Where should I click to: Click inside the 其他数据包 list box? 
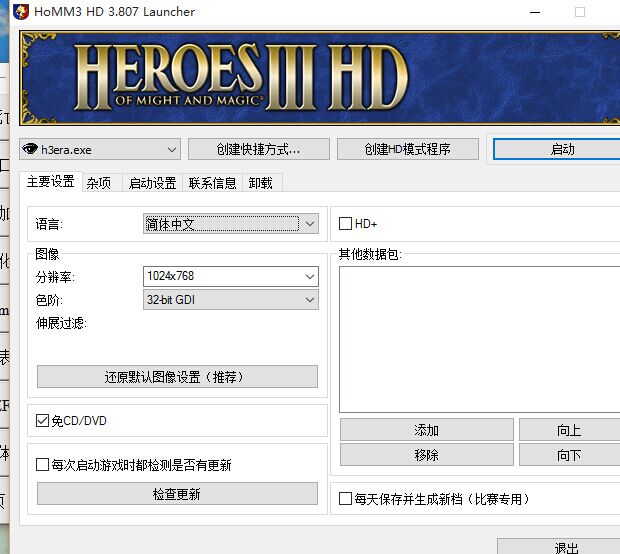tap(479, 339)
